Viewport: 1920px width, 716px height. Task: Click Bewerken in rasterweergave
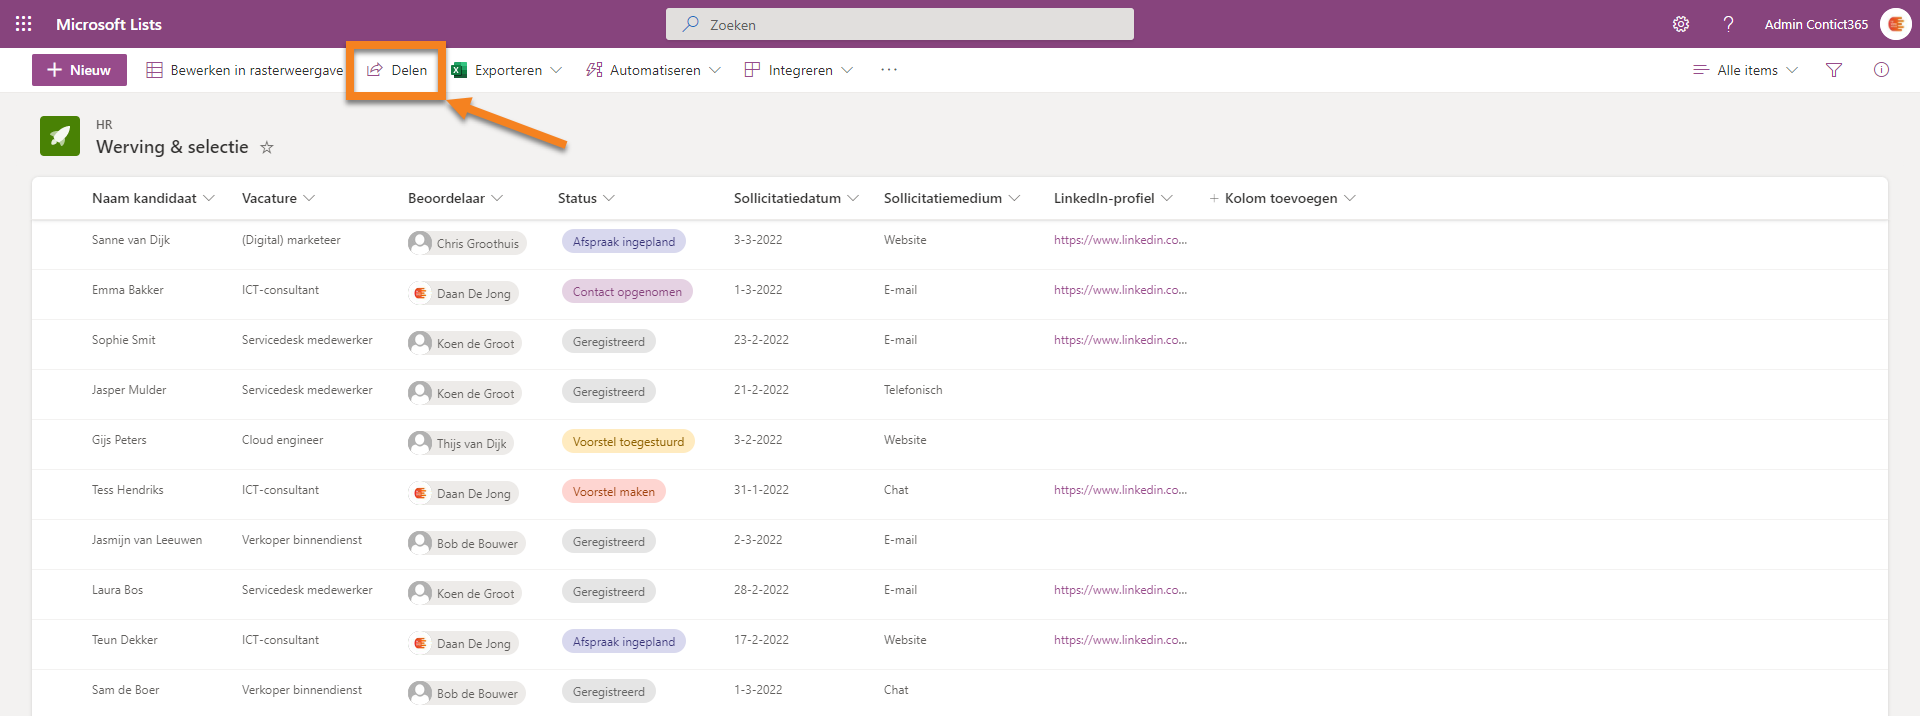(245, 70)
